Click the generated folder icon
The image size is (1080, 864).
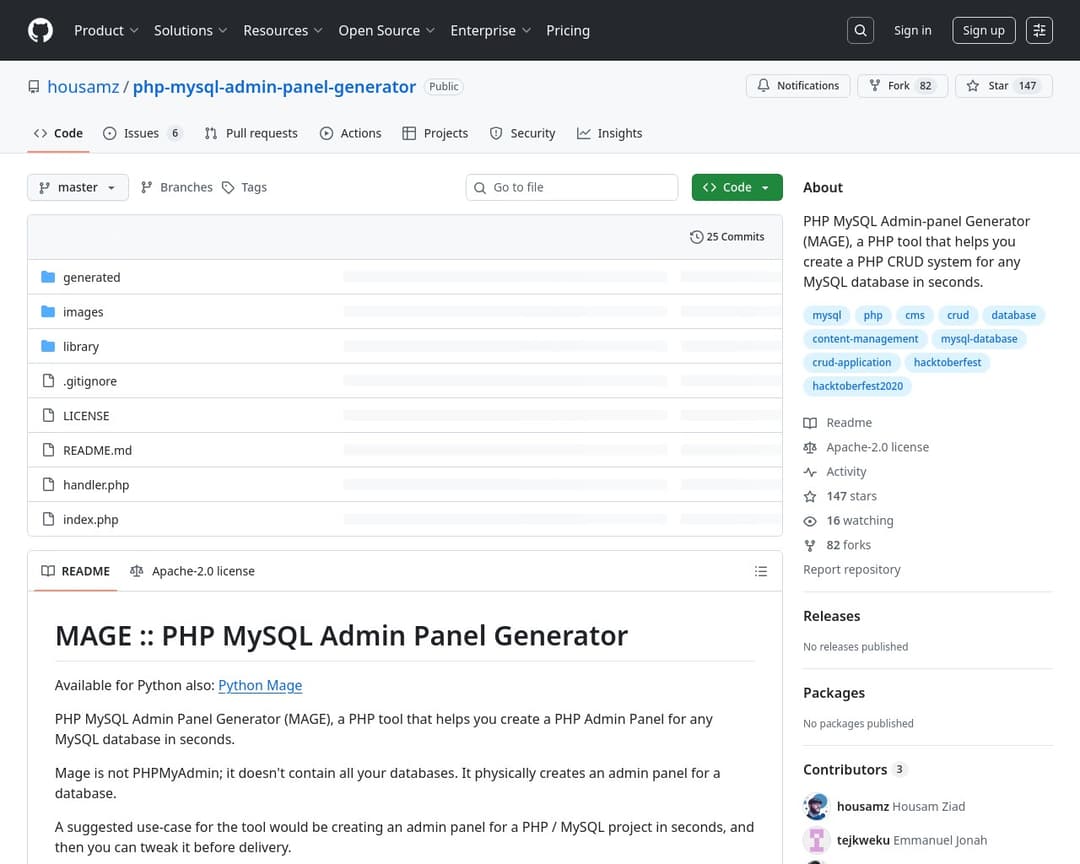[48, 277]
